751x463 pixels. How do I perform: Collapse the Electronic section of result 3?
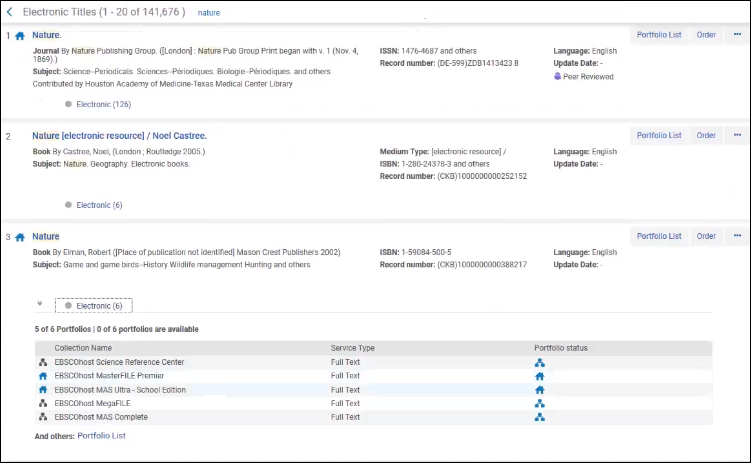[40, 304]
